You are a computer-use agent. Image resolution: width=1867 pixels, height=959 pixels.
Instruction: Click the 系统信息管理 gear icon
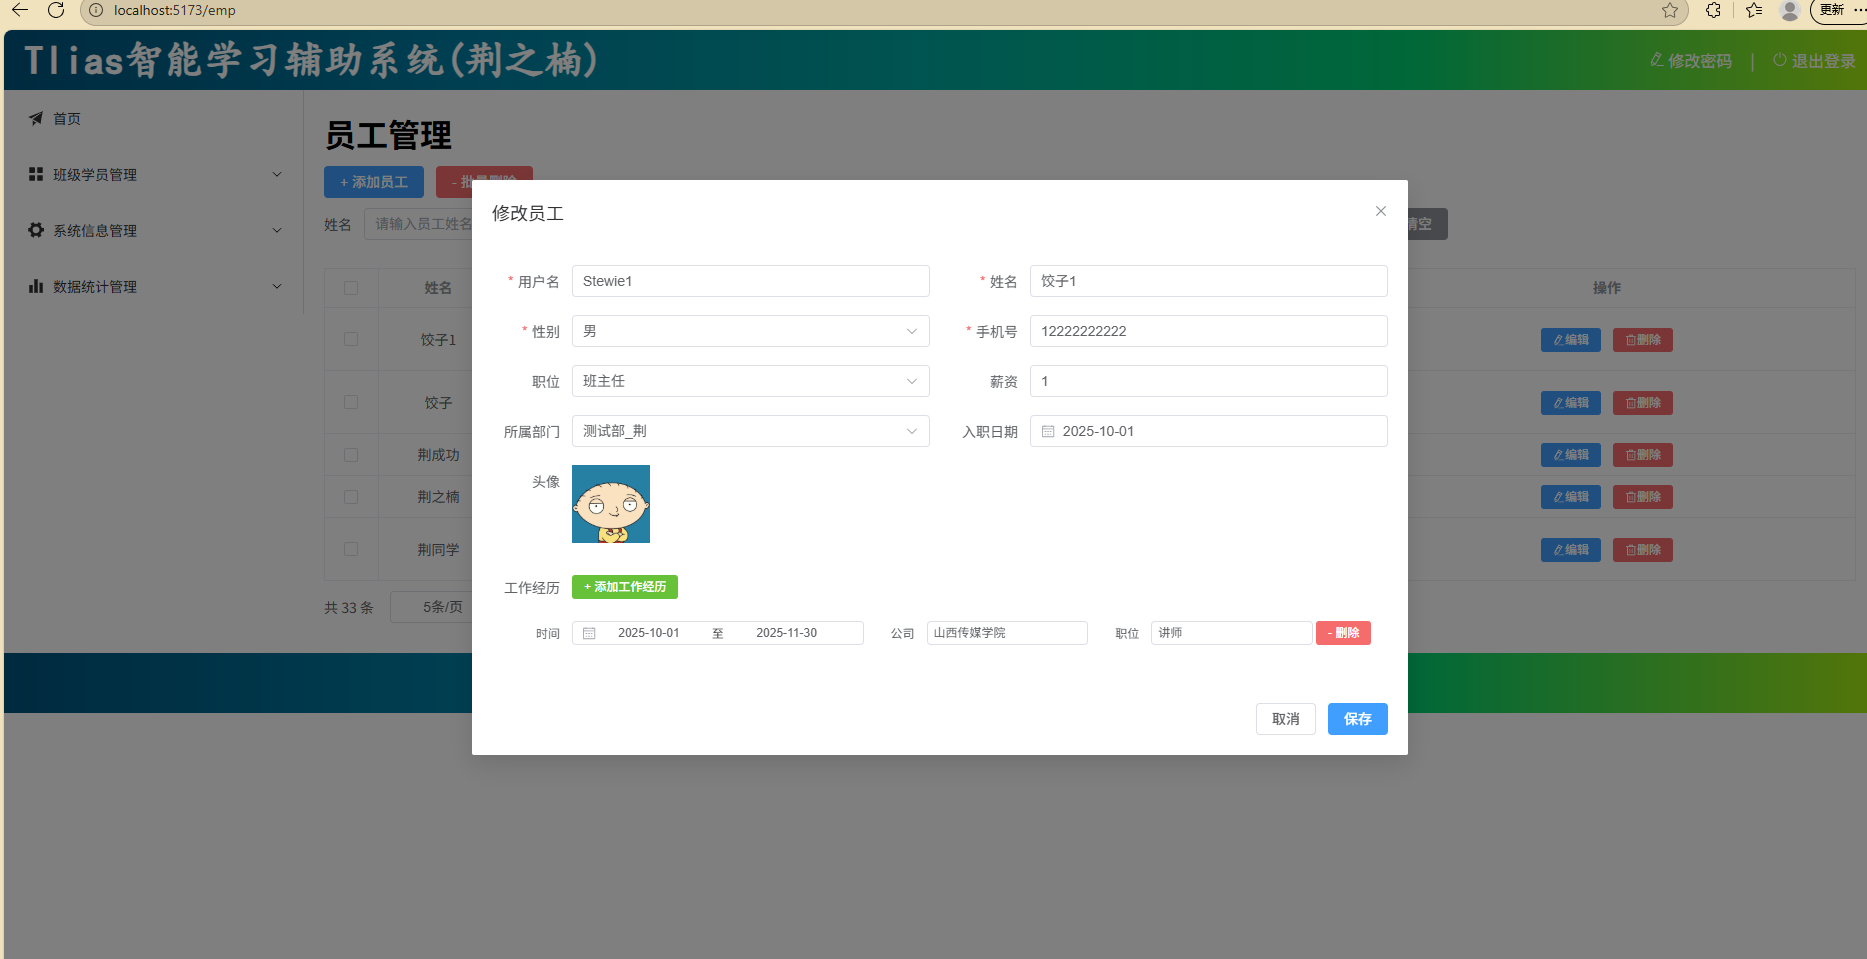[36, 230]
